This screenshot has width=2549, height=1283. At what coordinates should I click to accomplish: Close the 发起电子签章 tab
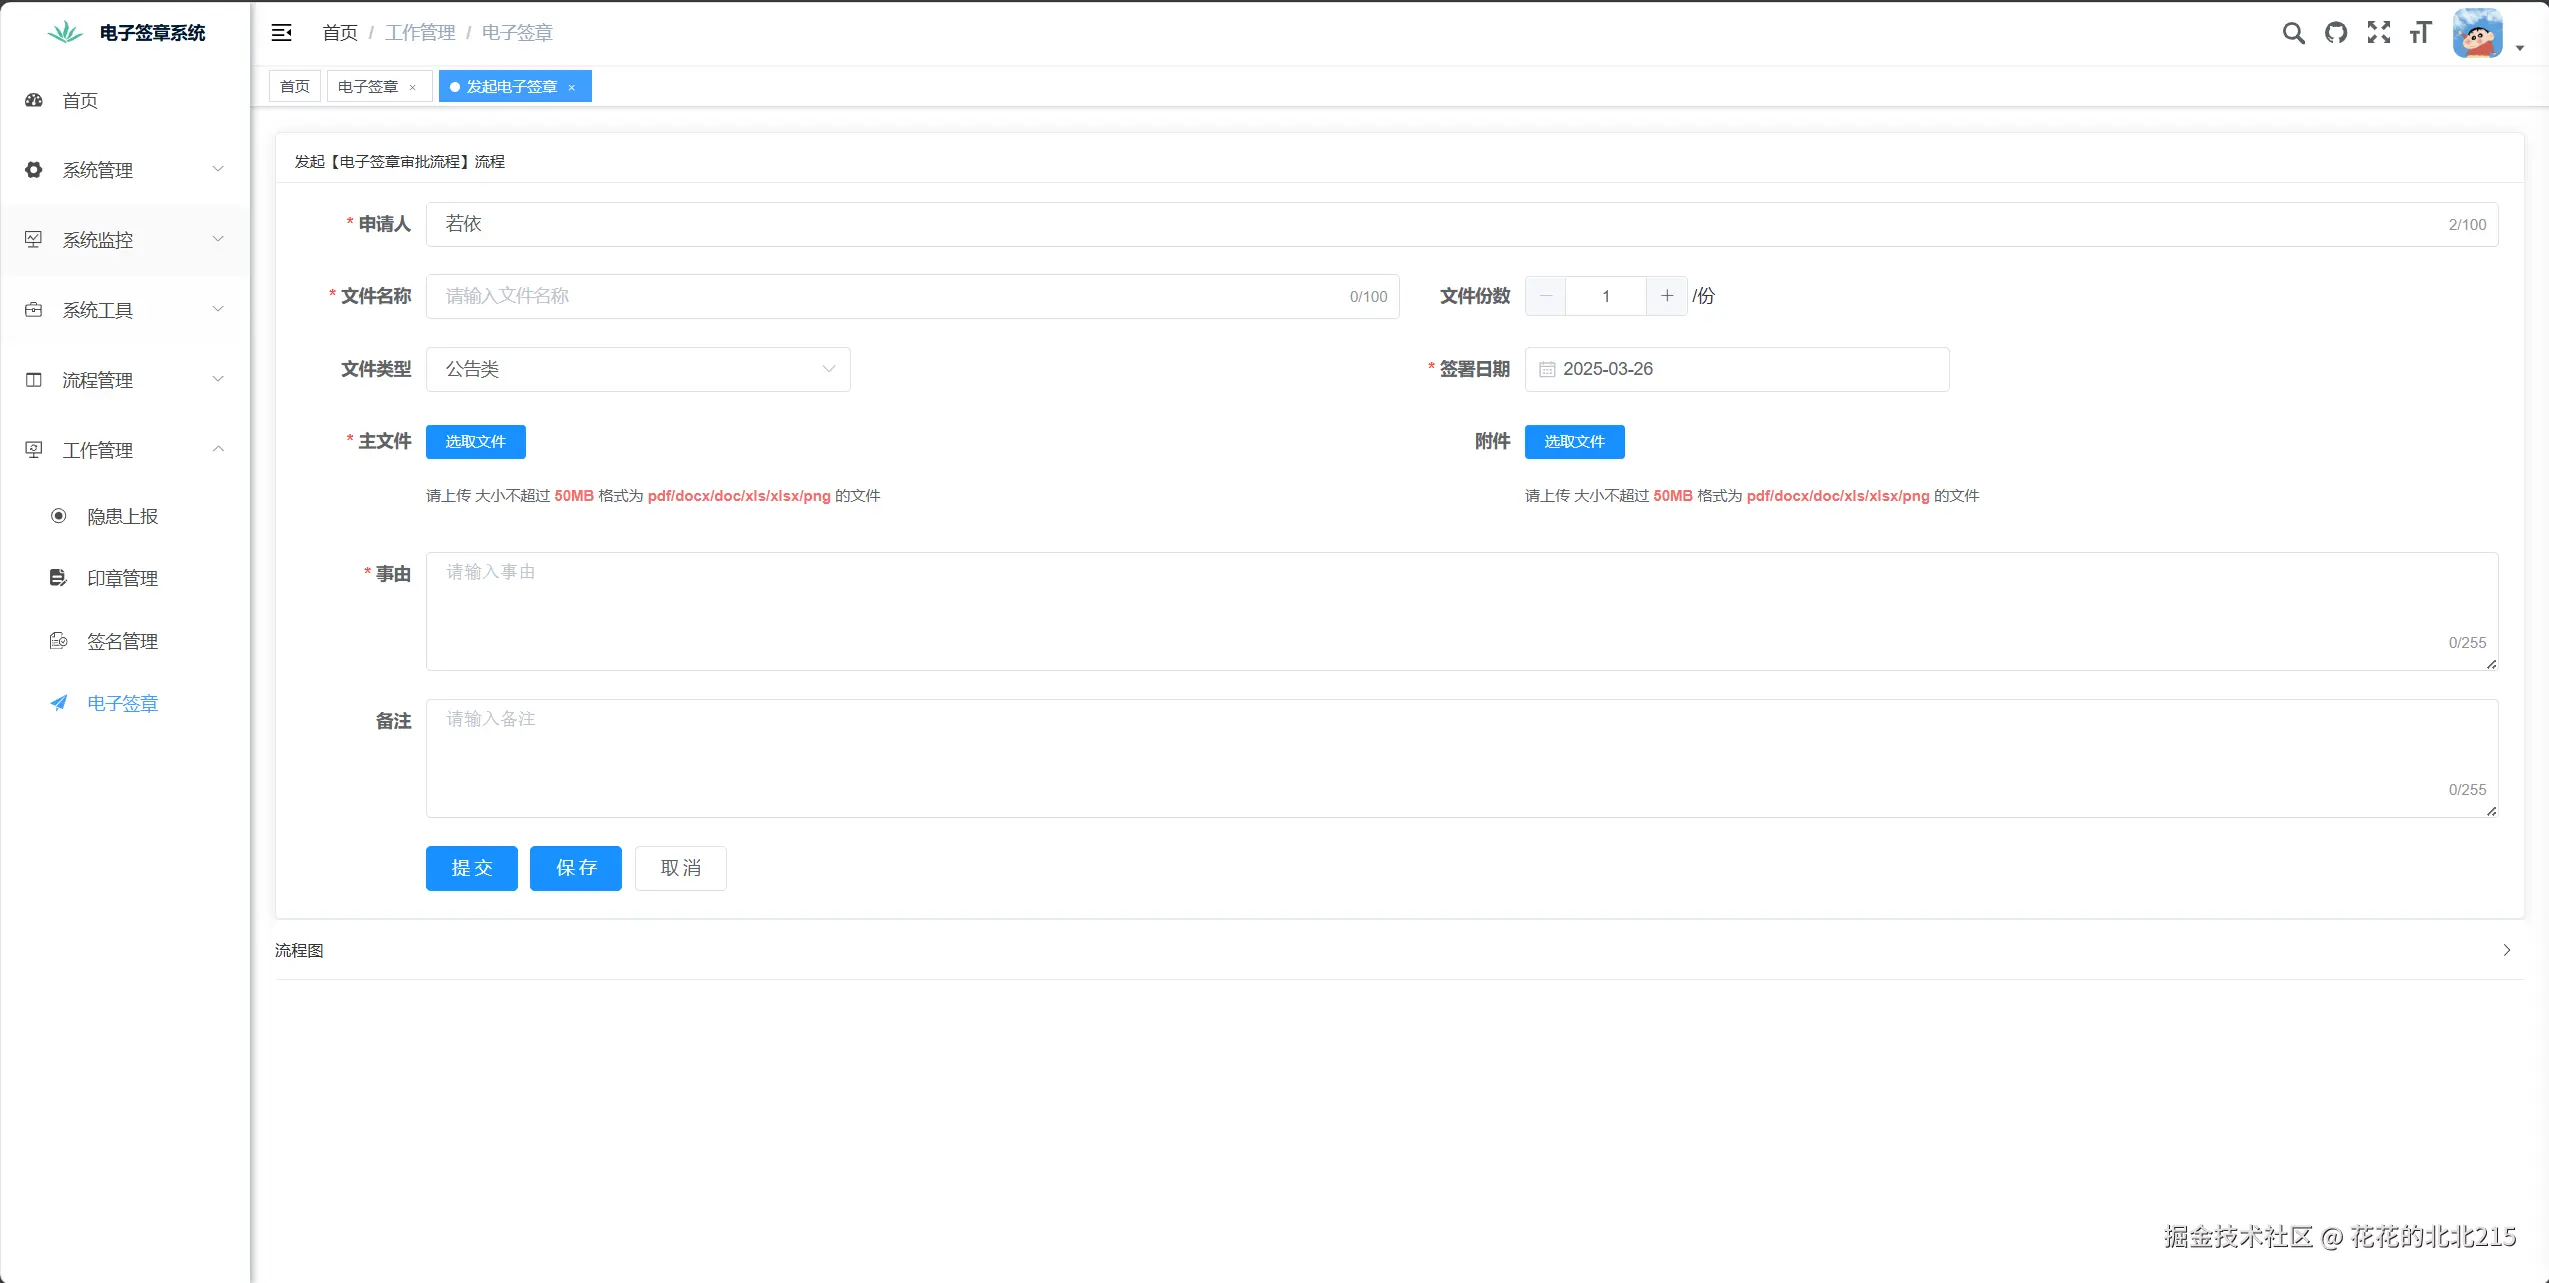tap(572, 88)
